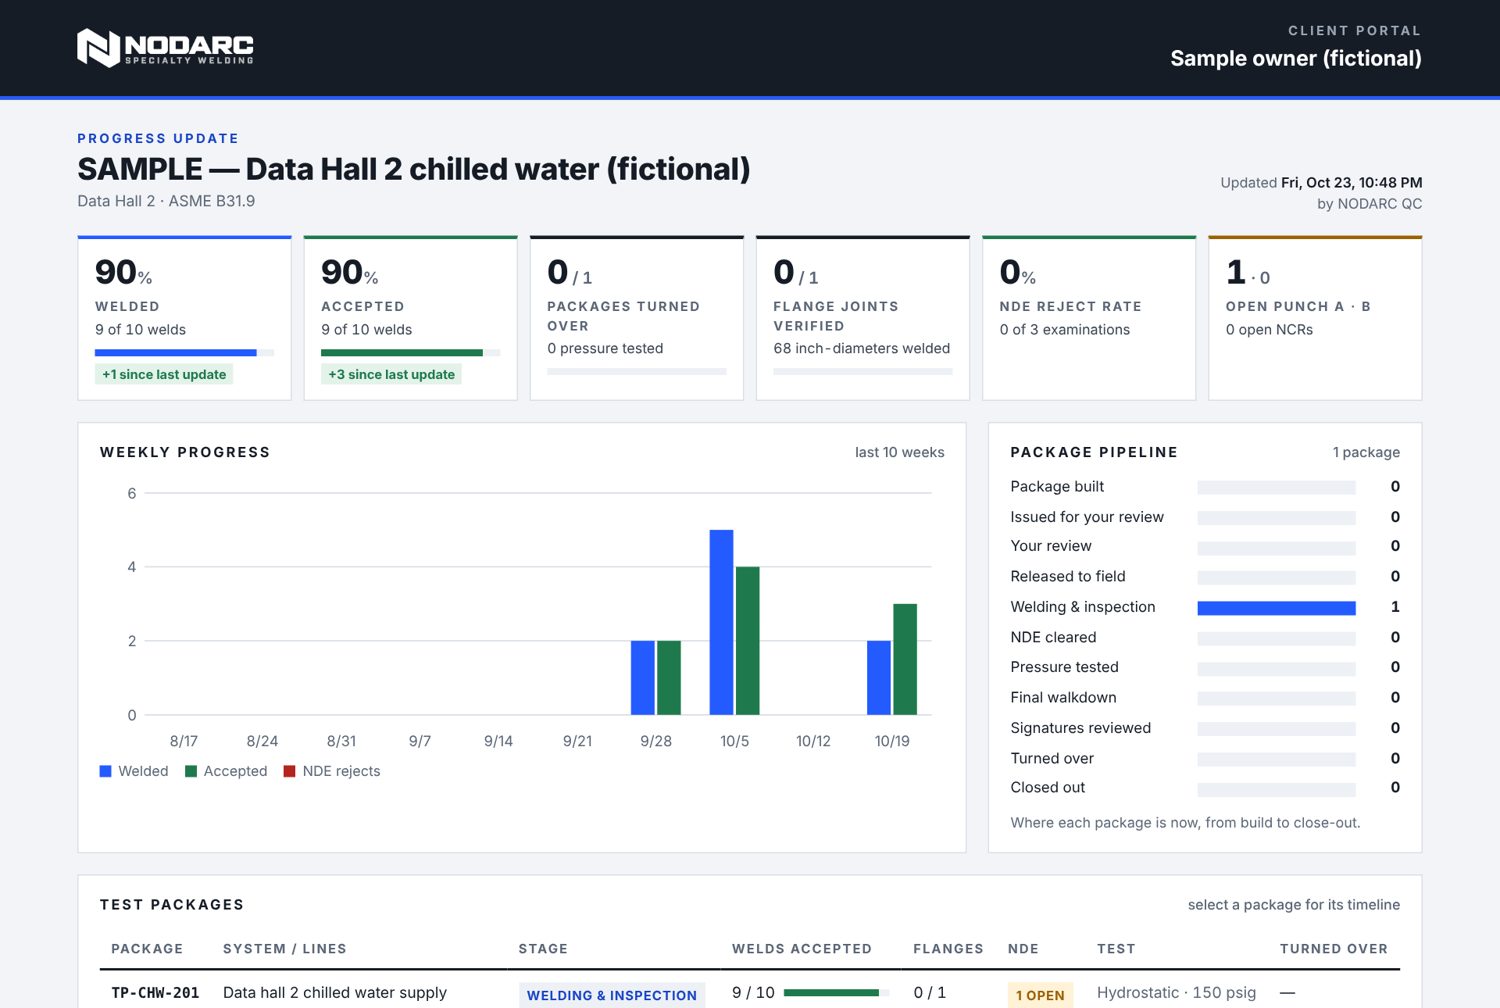
Task: Open the 90% Welded card
Action: pyautogui.click(x=184, y=318)
